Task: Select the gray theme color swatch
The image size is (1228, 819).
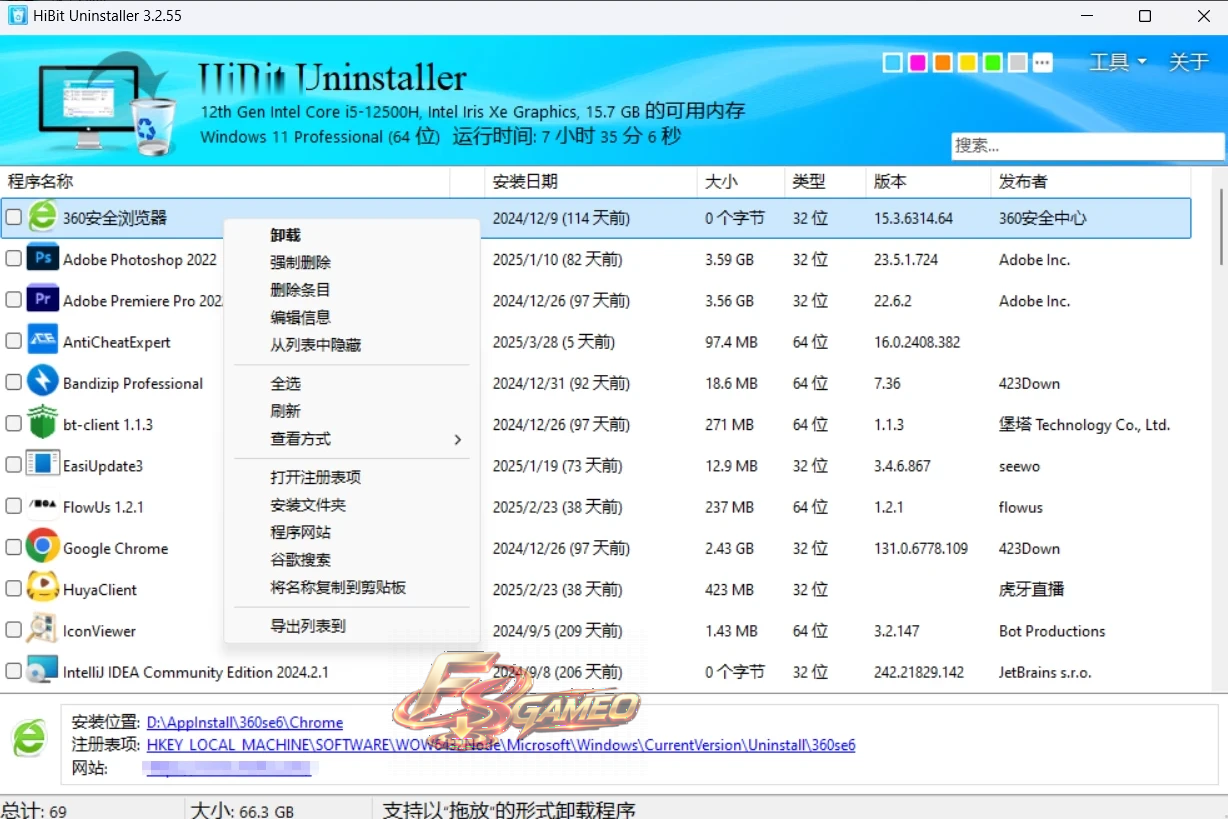Action: click(x=1017, y=63)
